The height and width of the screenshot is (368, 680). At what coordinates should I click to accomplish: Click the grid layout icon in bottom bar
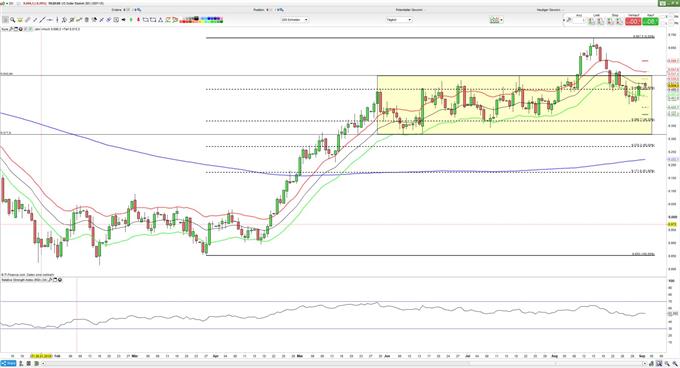pyautogui.click(x=29, y=363)
